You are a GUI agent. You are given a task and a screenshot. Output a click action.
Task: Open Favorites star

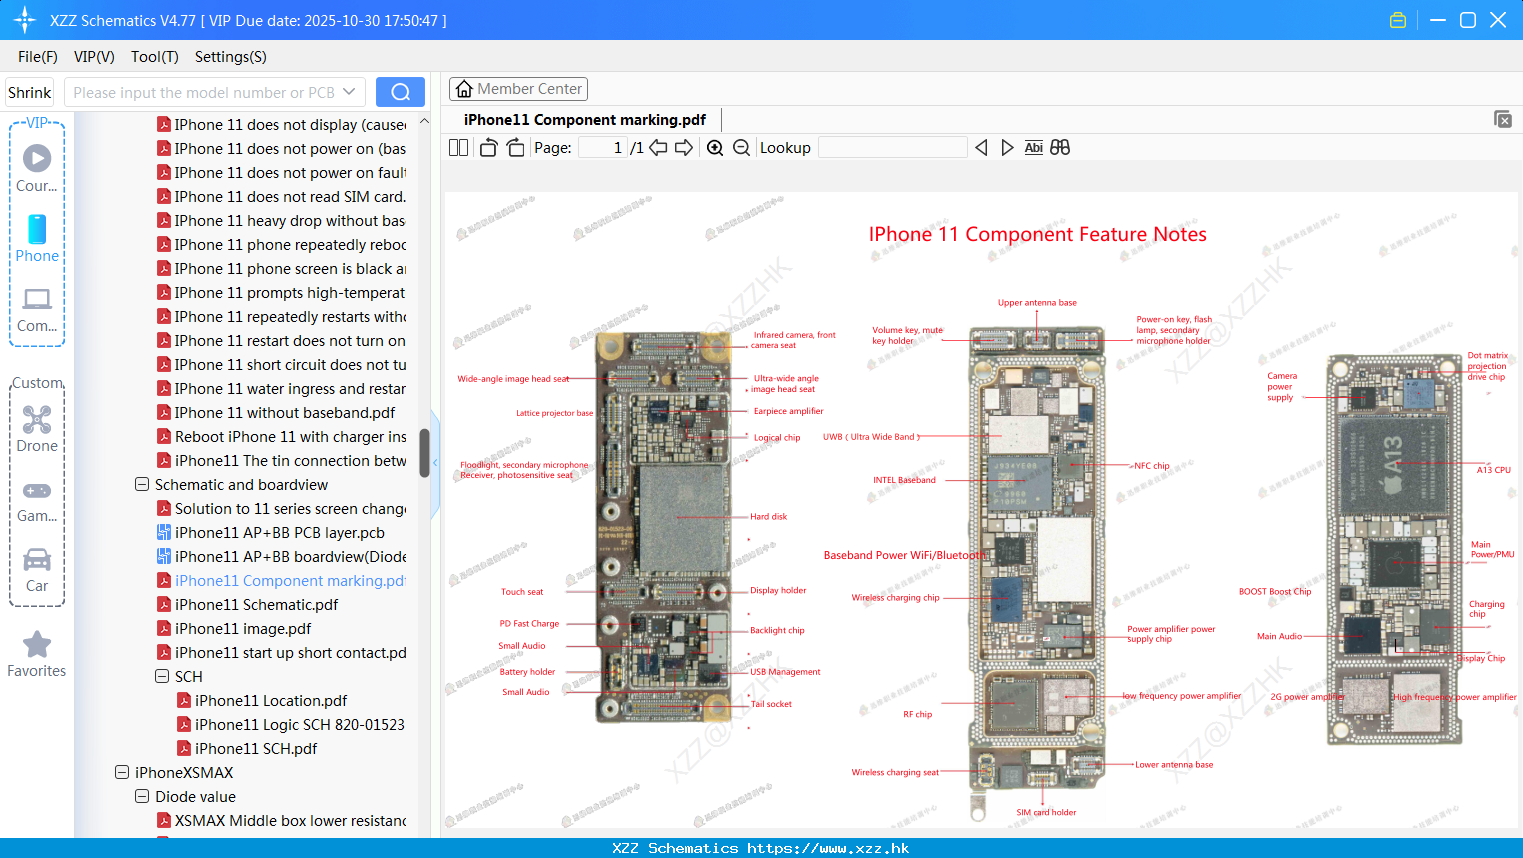37,654
